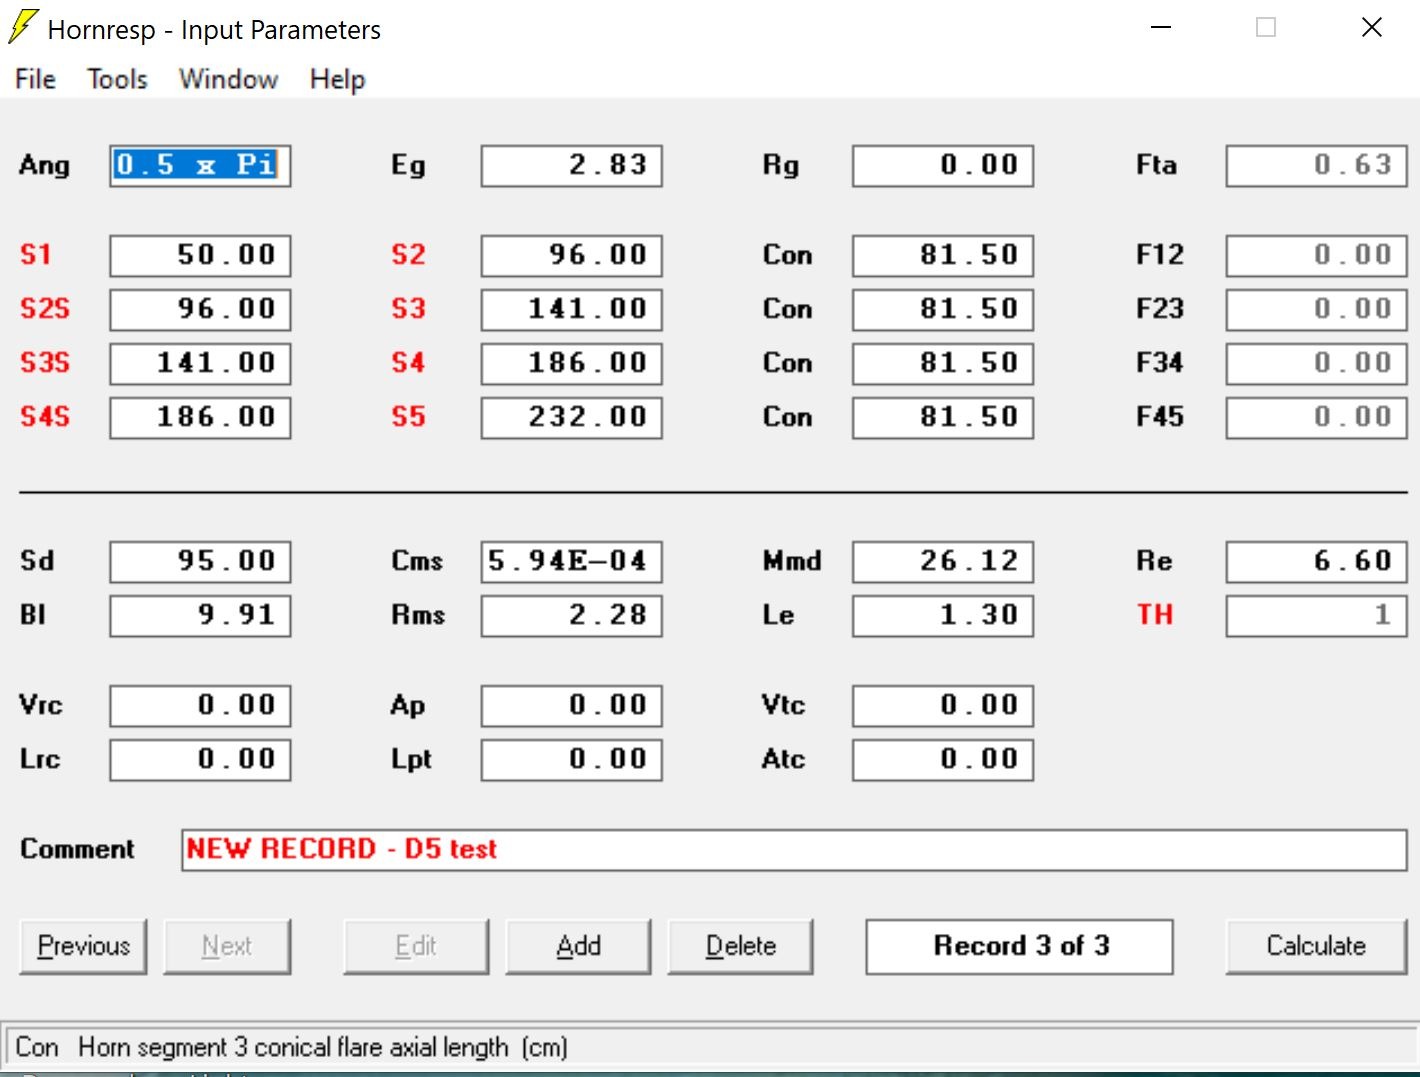Select the S3 field showing 141.00
The height and width of the screenshot is (1077, 1420).
(x=572, y=310)
